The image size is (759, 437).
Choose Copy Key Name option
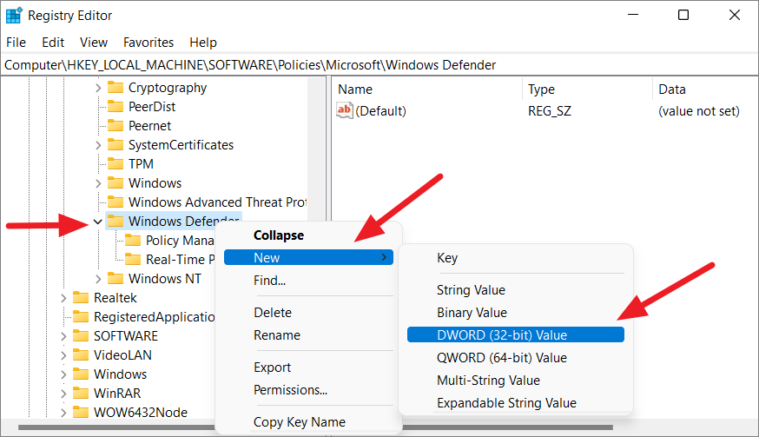click(x=299, y=422)
